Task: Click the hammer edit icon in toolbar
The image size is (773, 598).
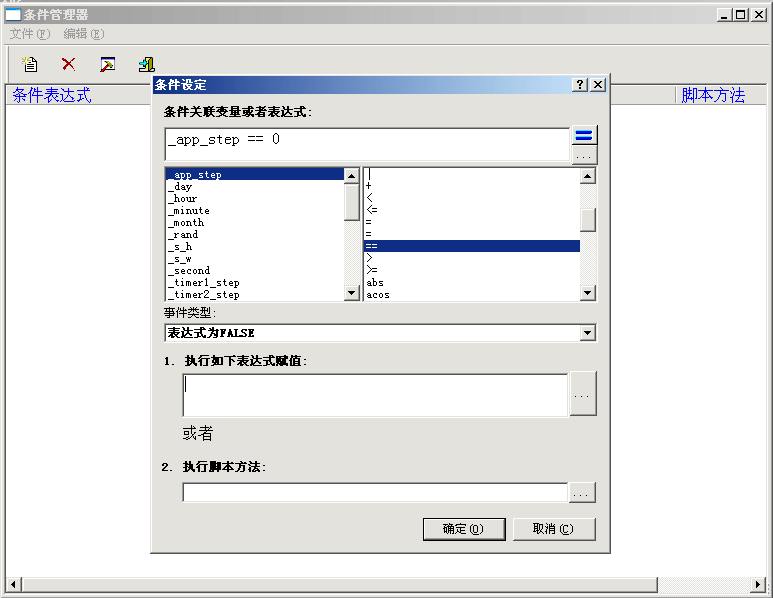Action: pos(107,64)
